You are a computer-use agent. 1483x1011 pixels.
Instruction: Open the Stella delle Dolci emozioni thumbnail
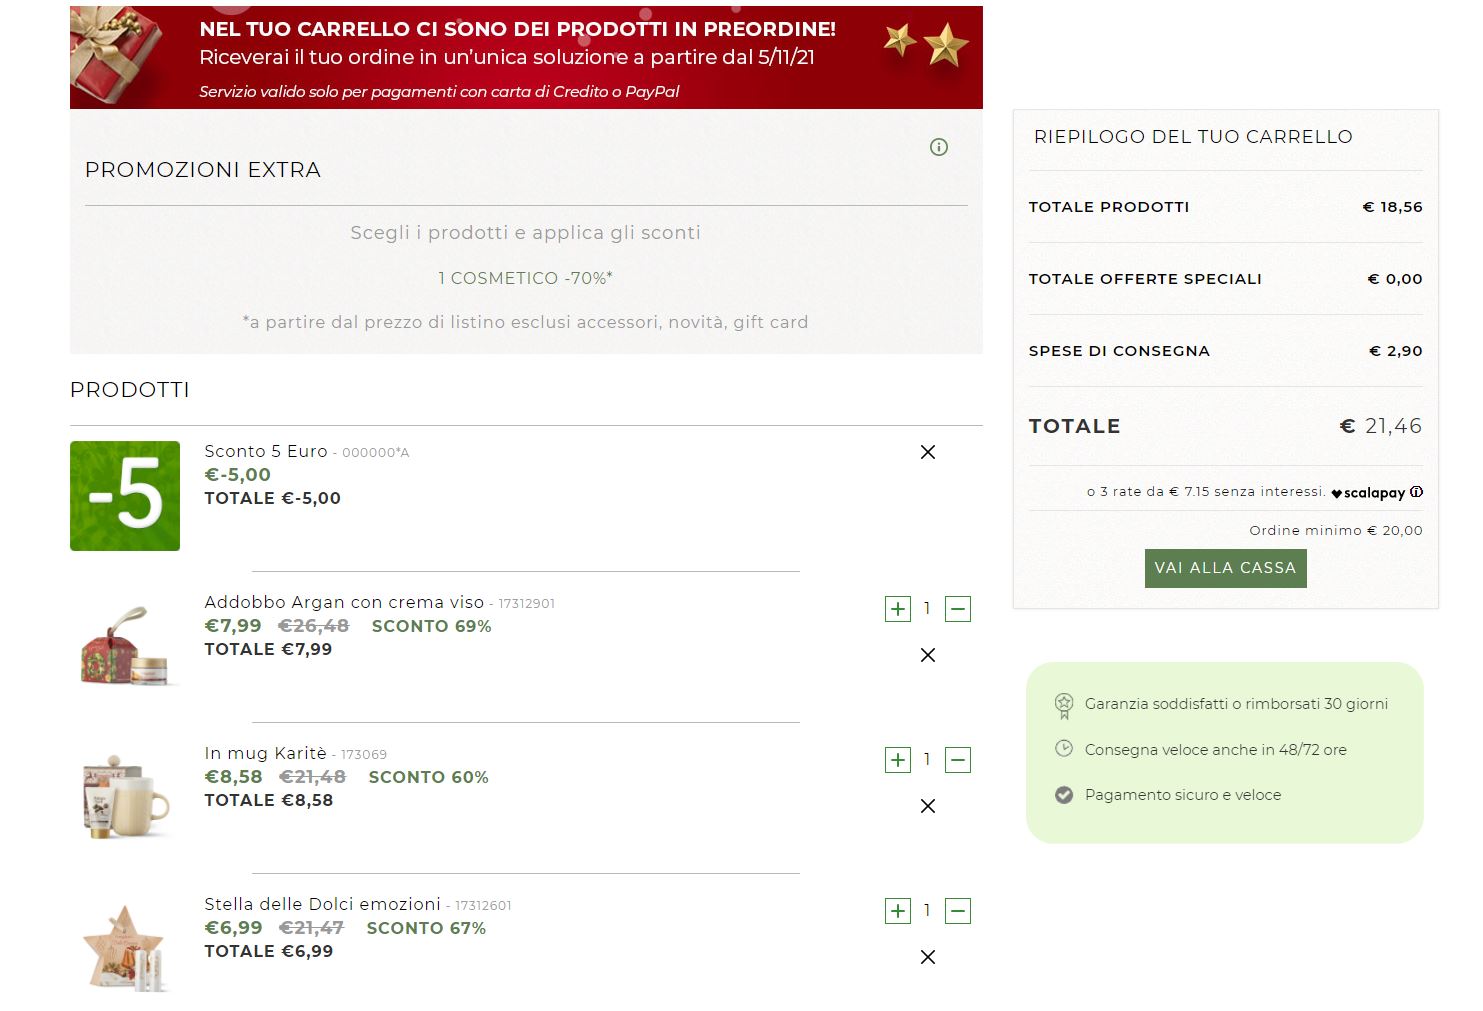tap(125, 948)
